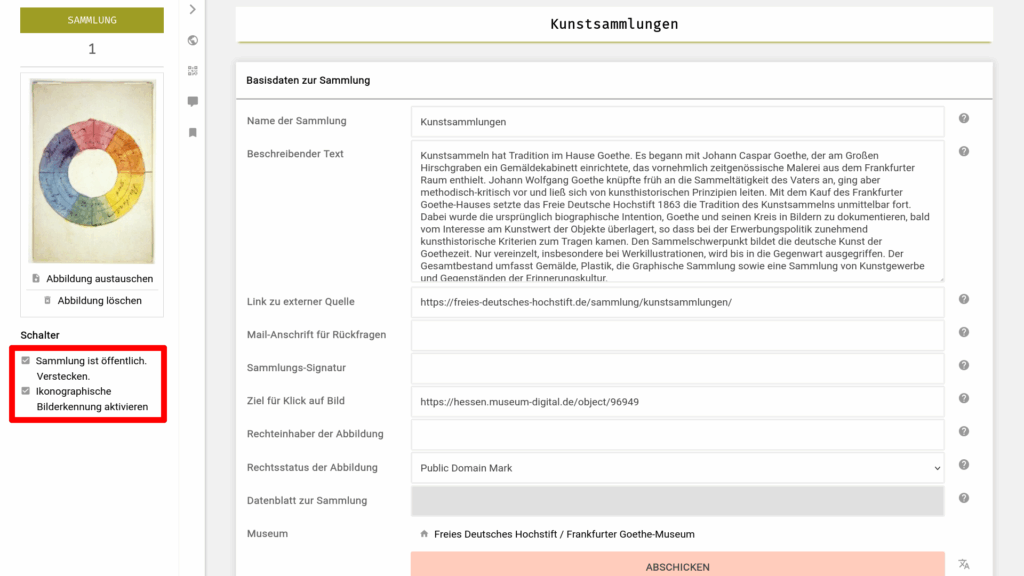The width and height of the screenshot is (1024, 576).
Task: Open the globe icon in the sidebar
Action: point(193,40)
